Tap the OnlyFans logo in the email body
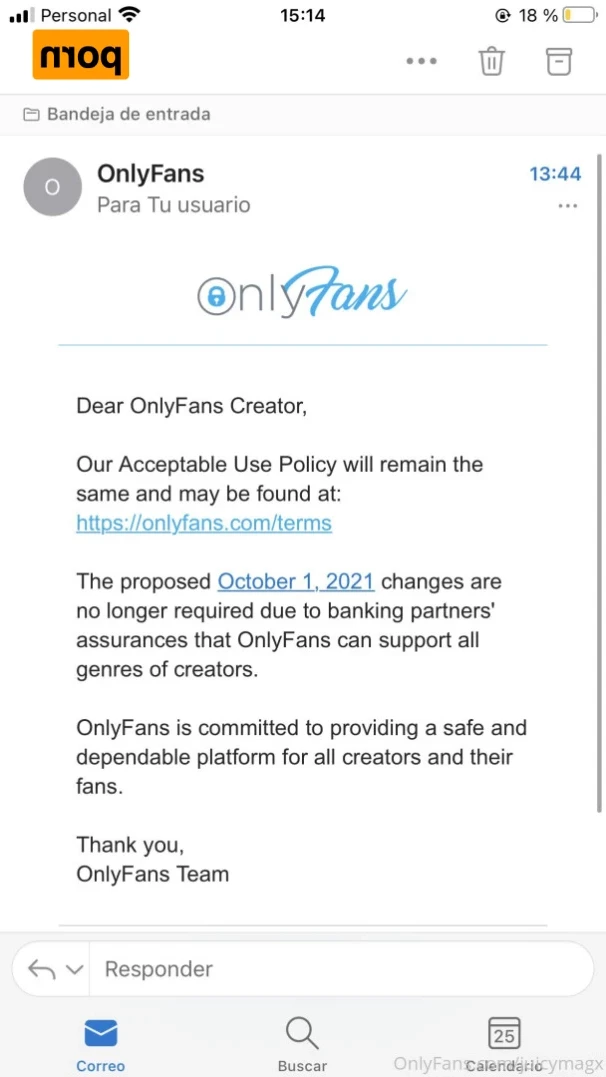 click(x=302, y=292)
